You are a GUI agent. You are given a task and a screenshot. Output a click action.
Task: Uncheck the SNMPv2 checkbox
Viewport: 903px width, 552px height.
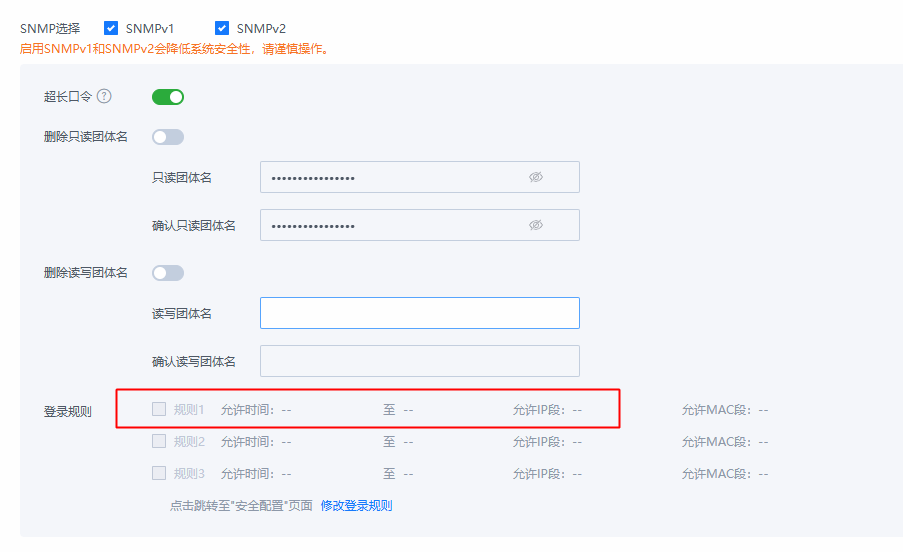click(x=222, y=28)
